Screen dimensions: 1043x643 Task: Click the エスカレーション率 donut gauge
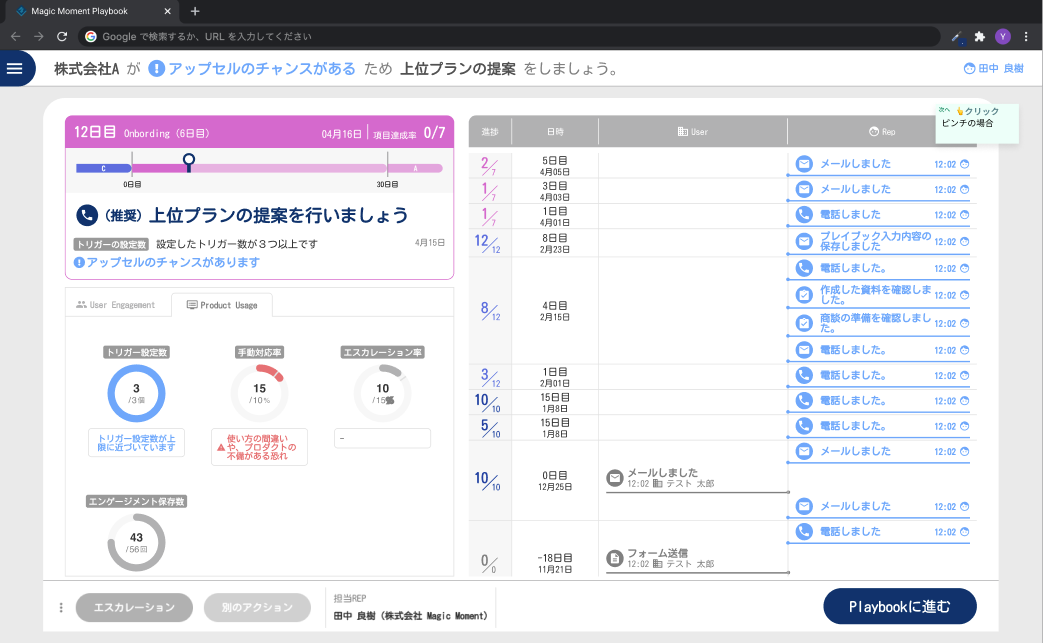click(x=382, y=393)
